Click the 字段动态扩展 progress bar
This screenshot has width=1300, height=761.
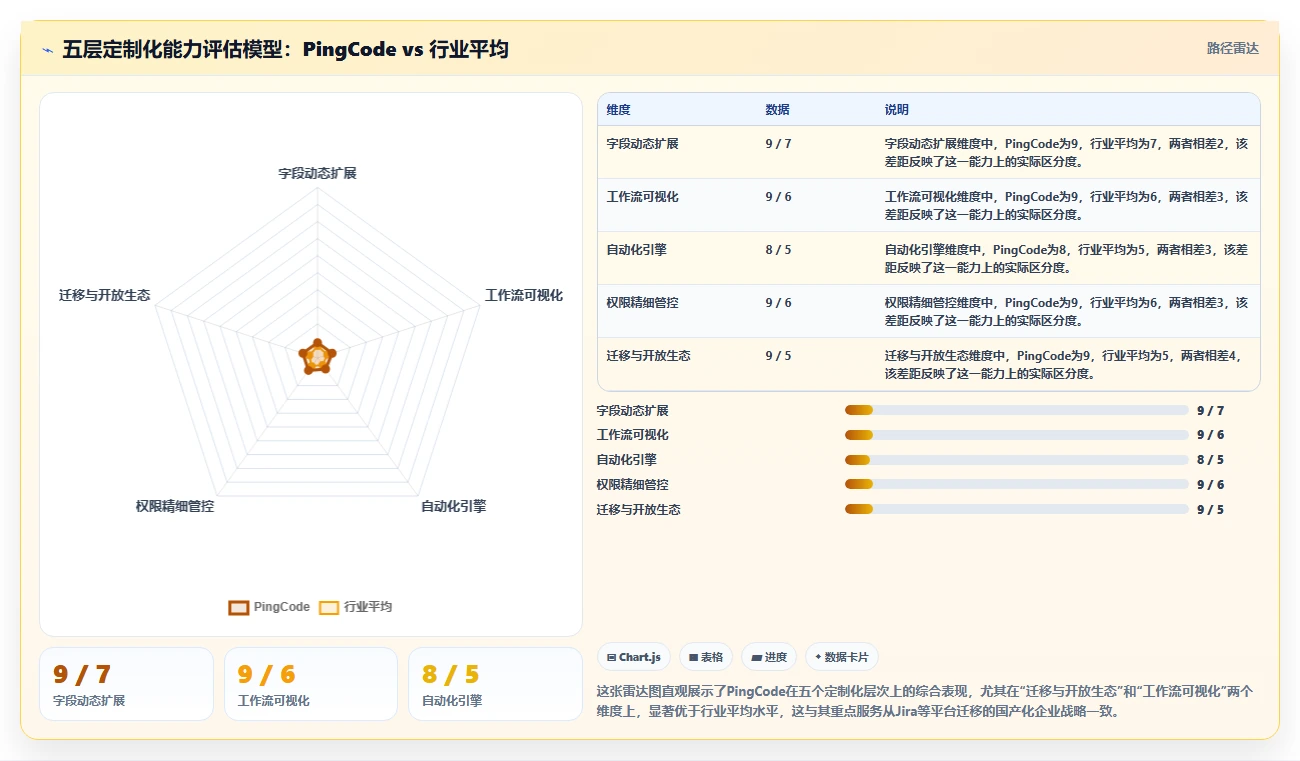click(1016, 410)
